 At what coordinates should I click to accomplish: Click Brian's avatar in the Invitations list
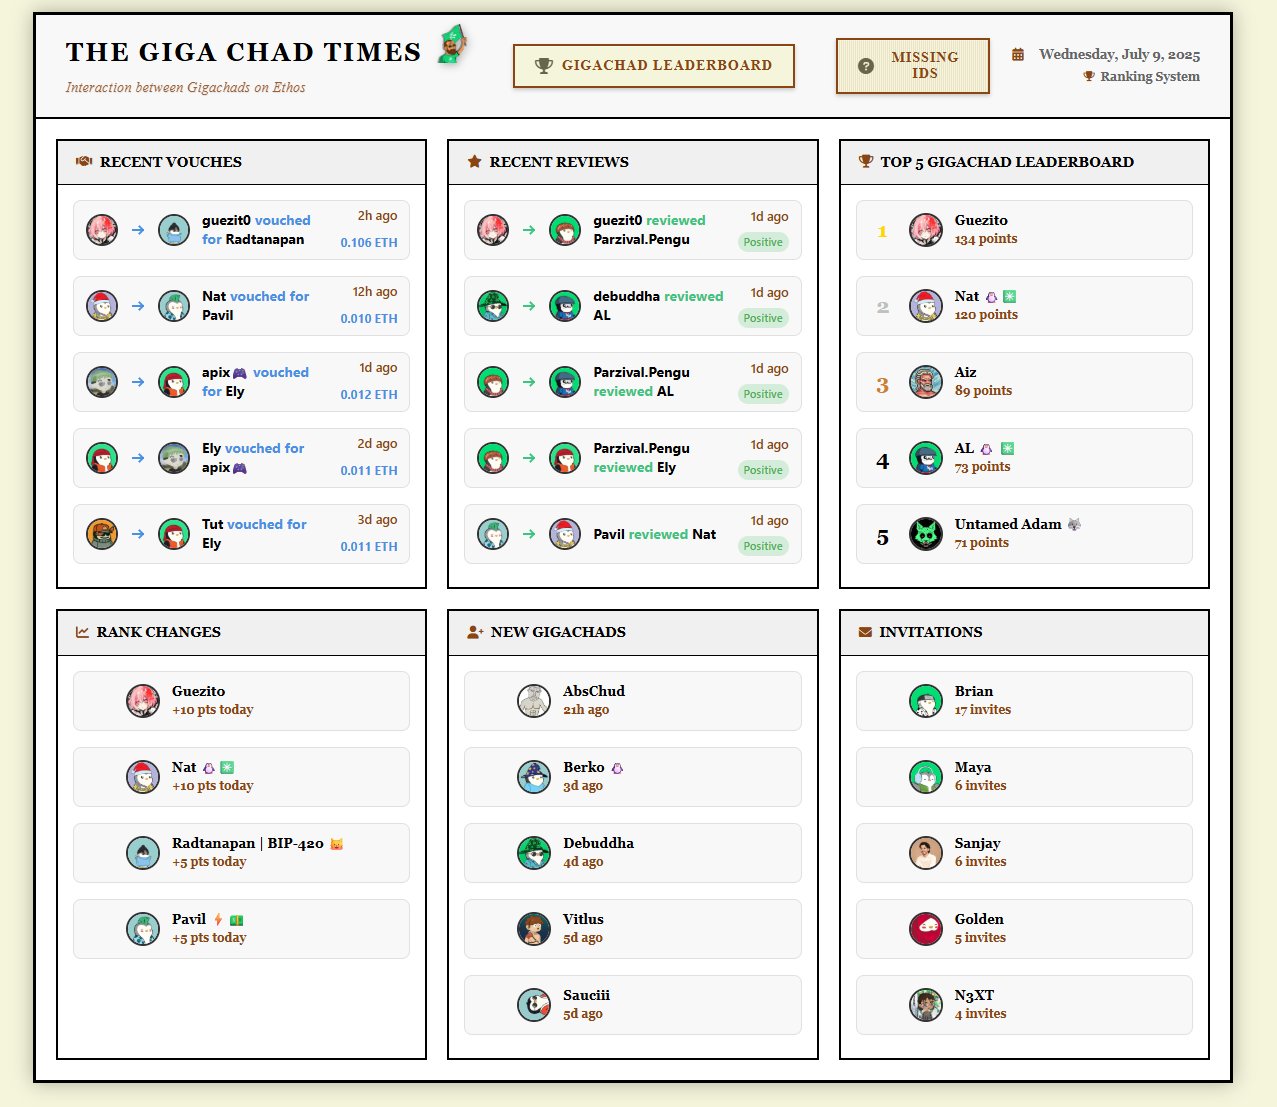925,701
